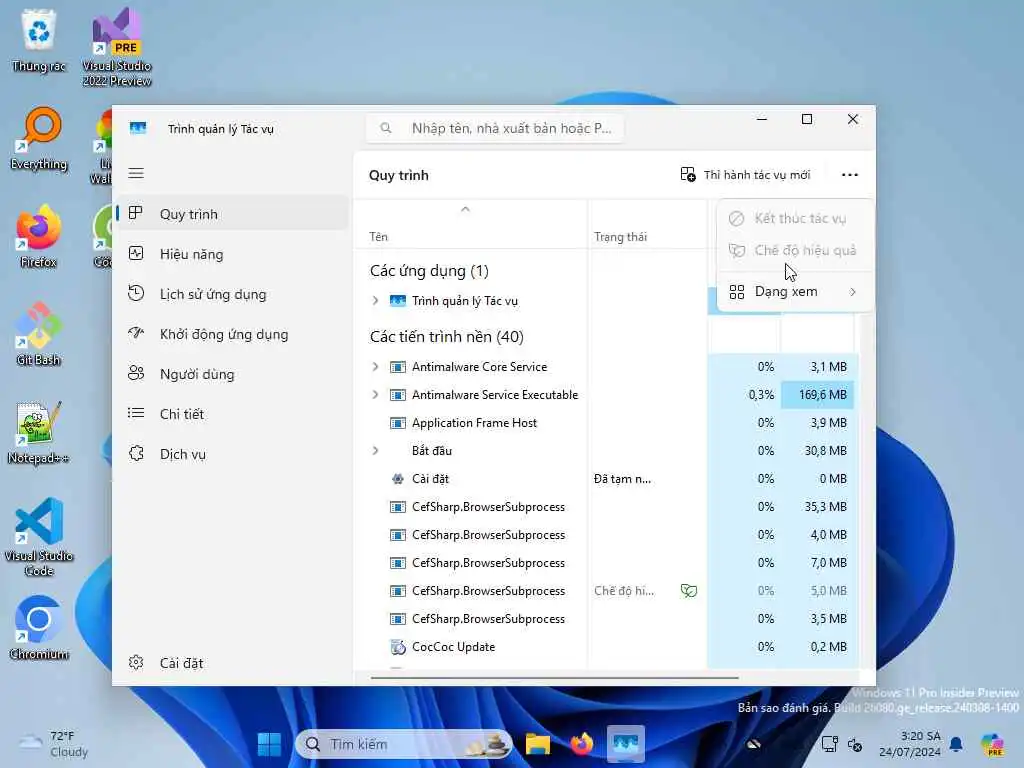The width and height of the screenshot is (1024, 768).
Task: Click the notification bell in system tray
Action: pyautogui.click(x=956, y=744)
